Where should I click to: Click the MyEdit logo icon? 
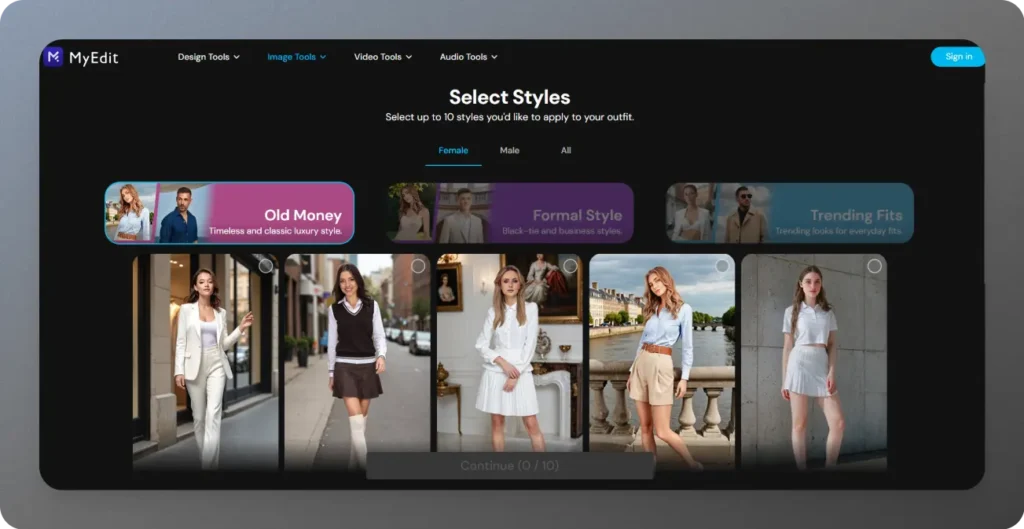pyautogui.click(x=53, y=57)
